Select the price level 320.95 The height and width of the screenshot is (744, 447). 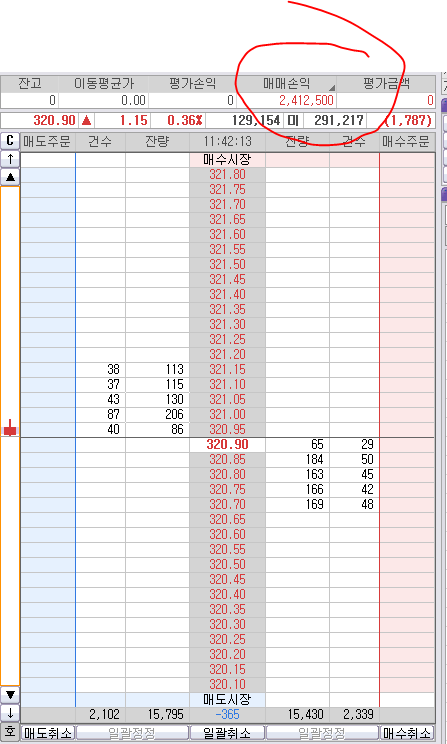(227, 429)
